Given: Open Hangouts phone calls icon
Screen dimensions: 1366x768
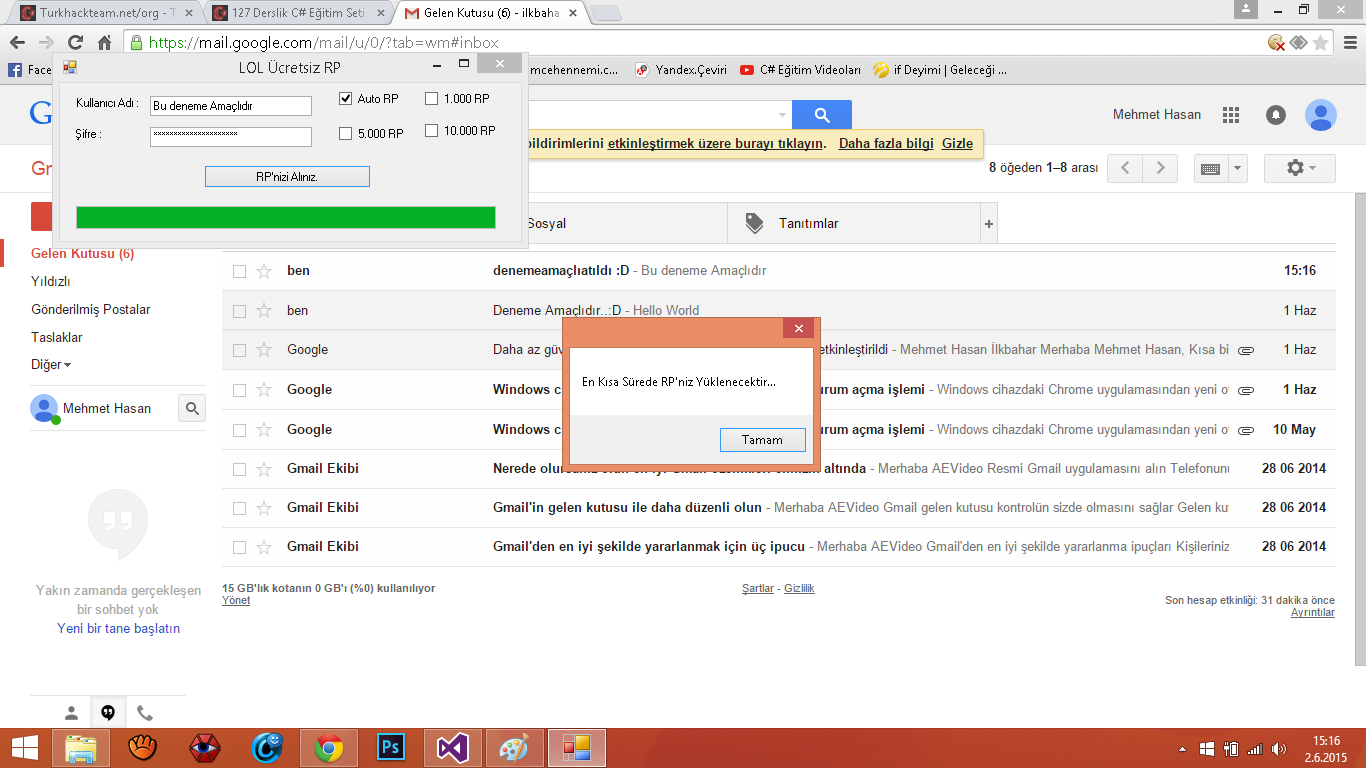Looking at the screenshot, I should (x=145, y=713).
